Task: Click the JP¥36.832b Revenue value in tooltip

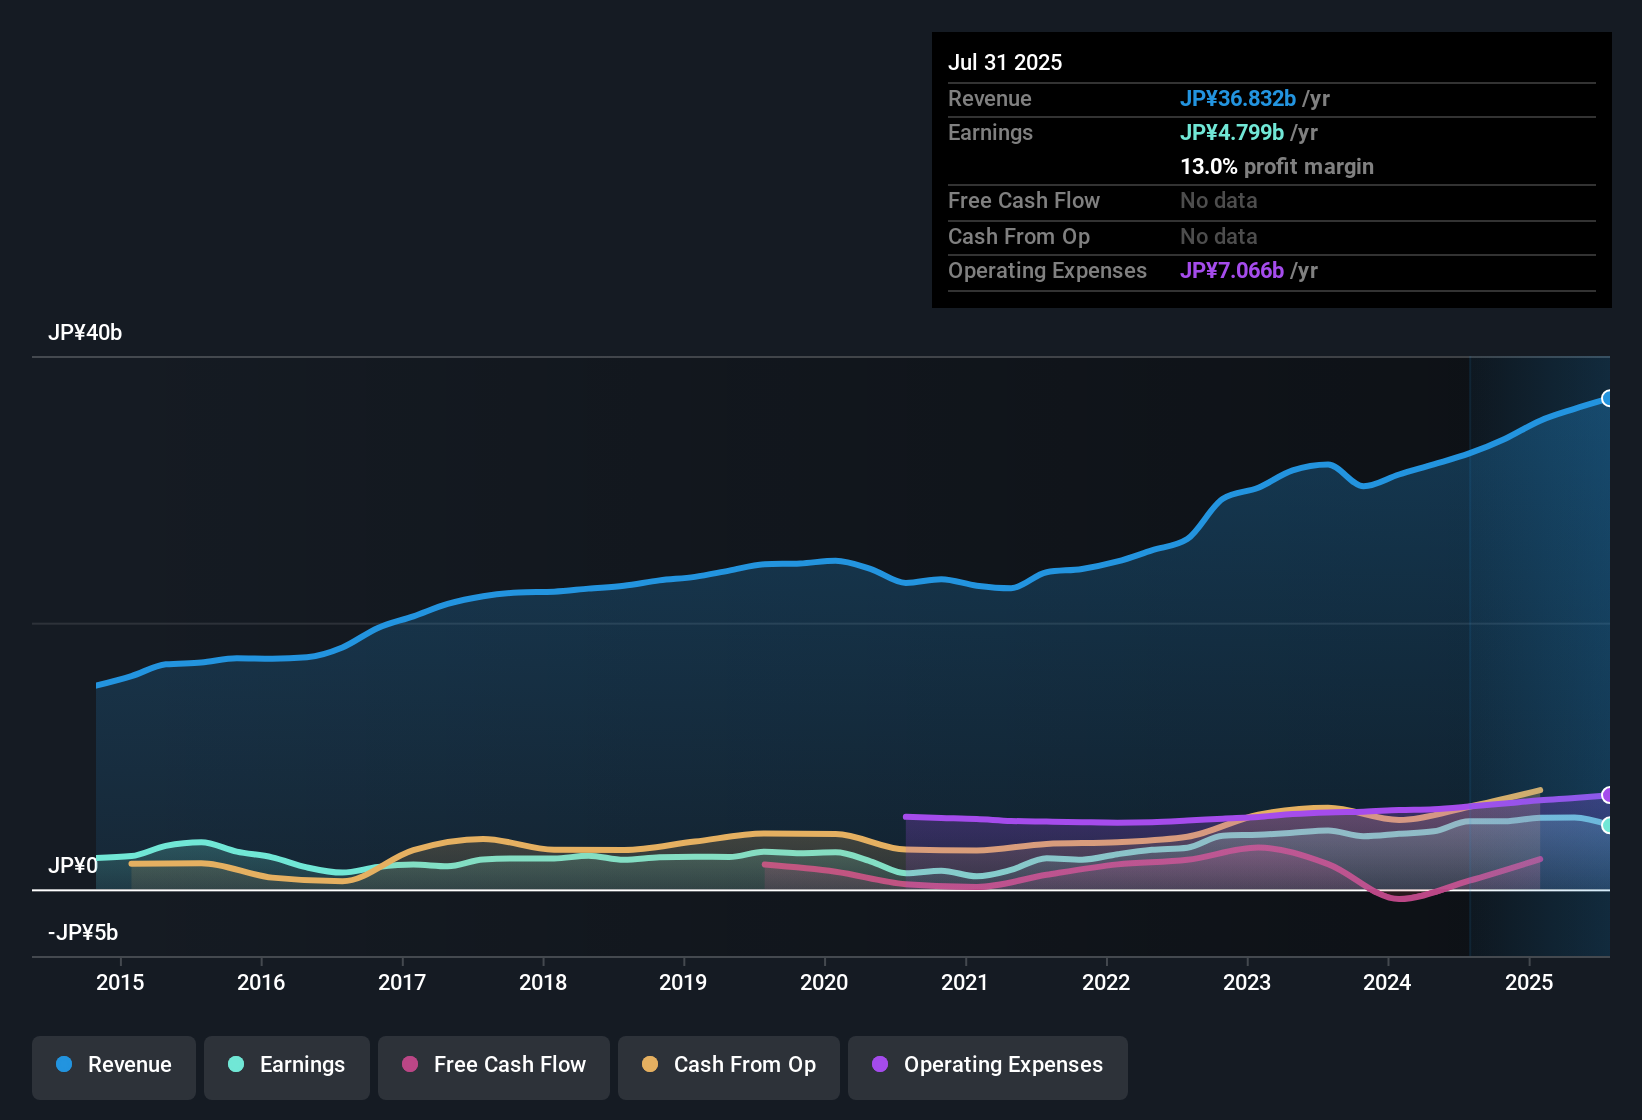Action: point(1239,98)
